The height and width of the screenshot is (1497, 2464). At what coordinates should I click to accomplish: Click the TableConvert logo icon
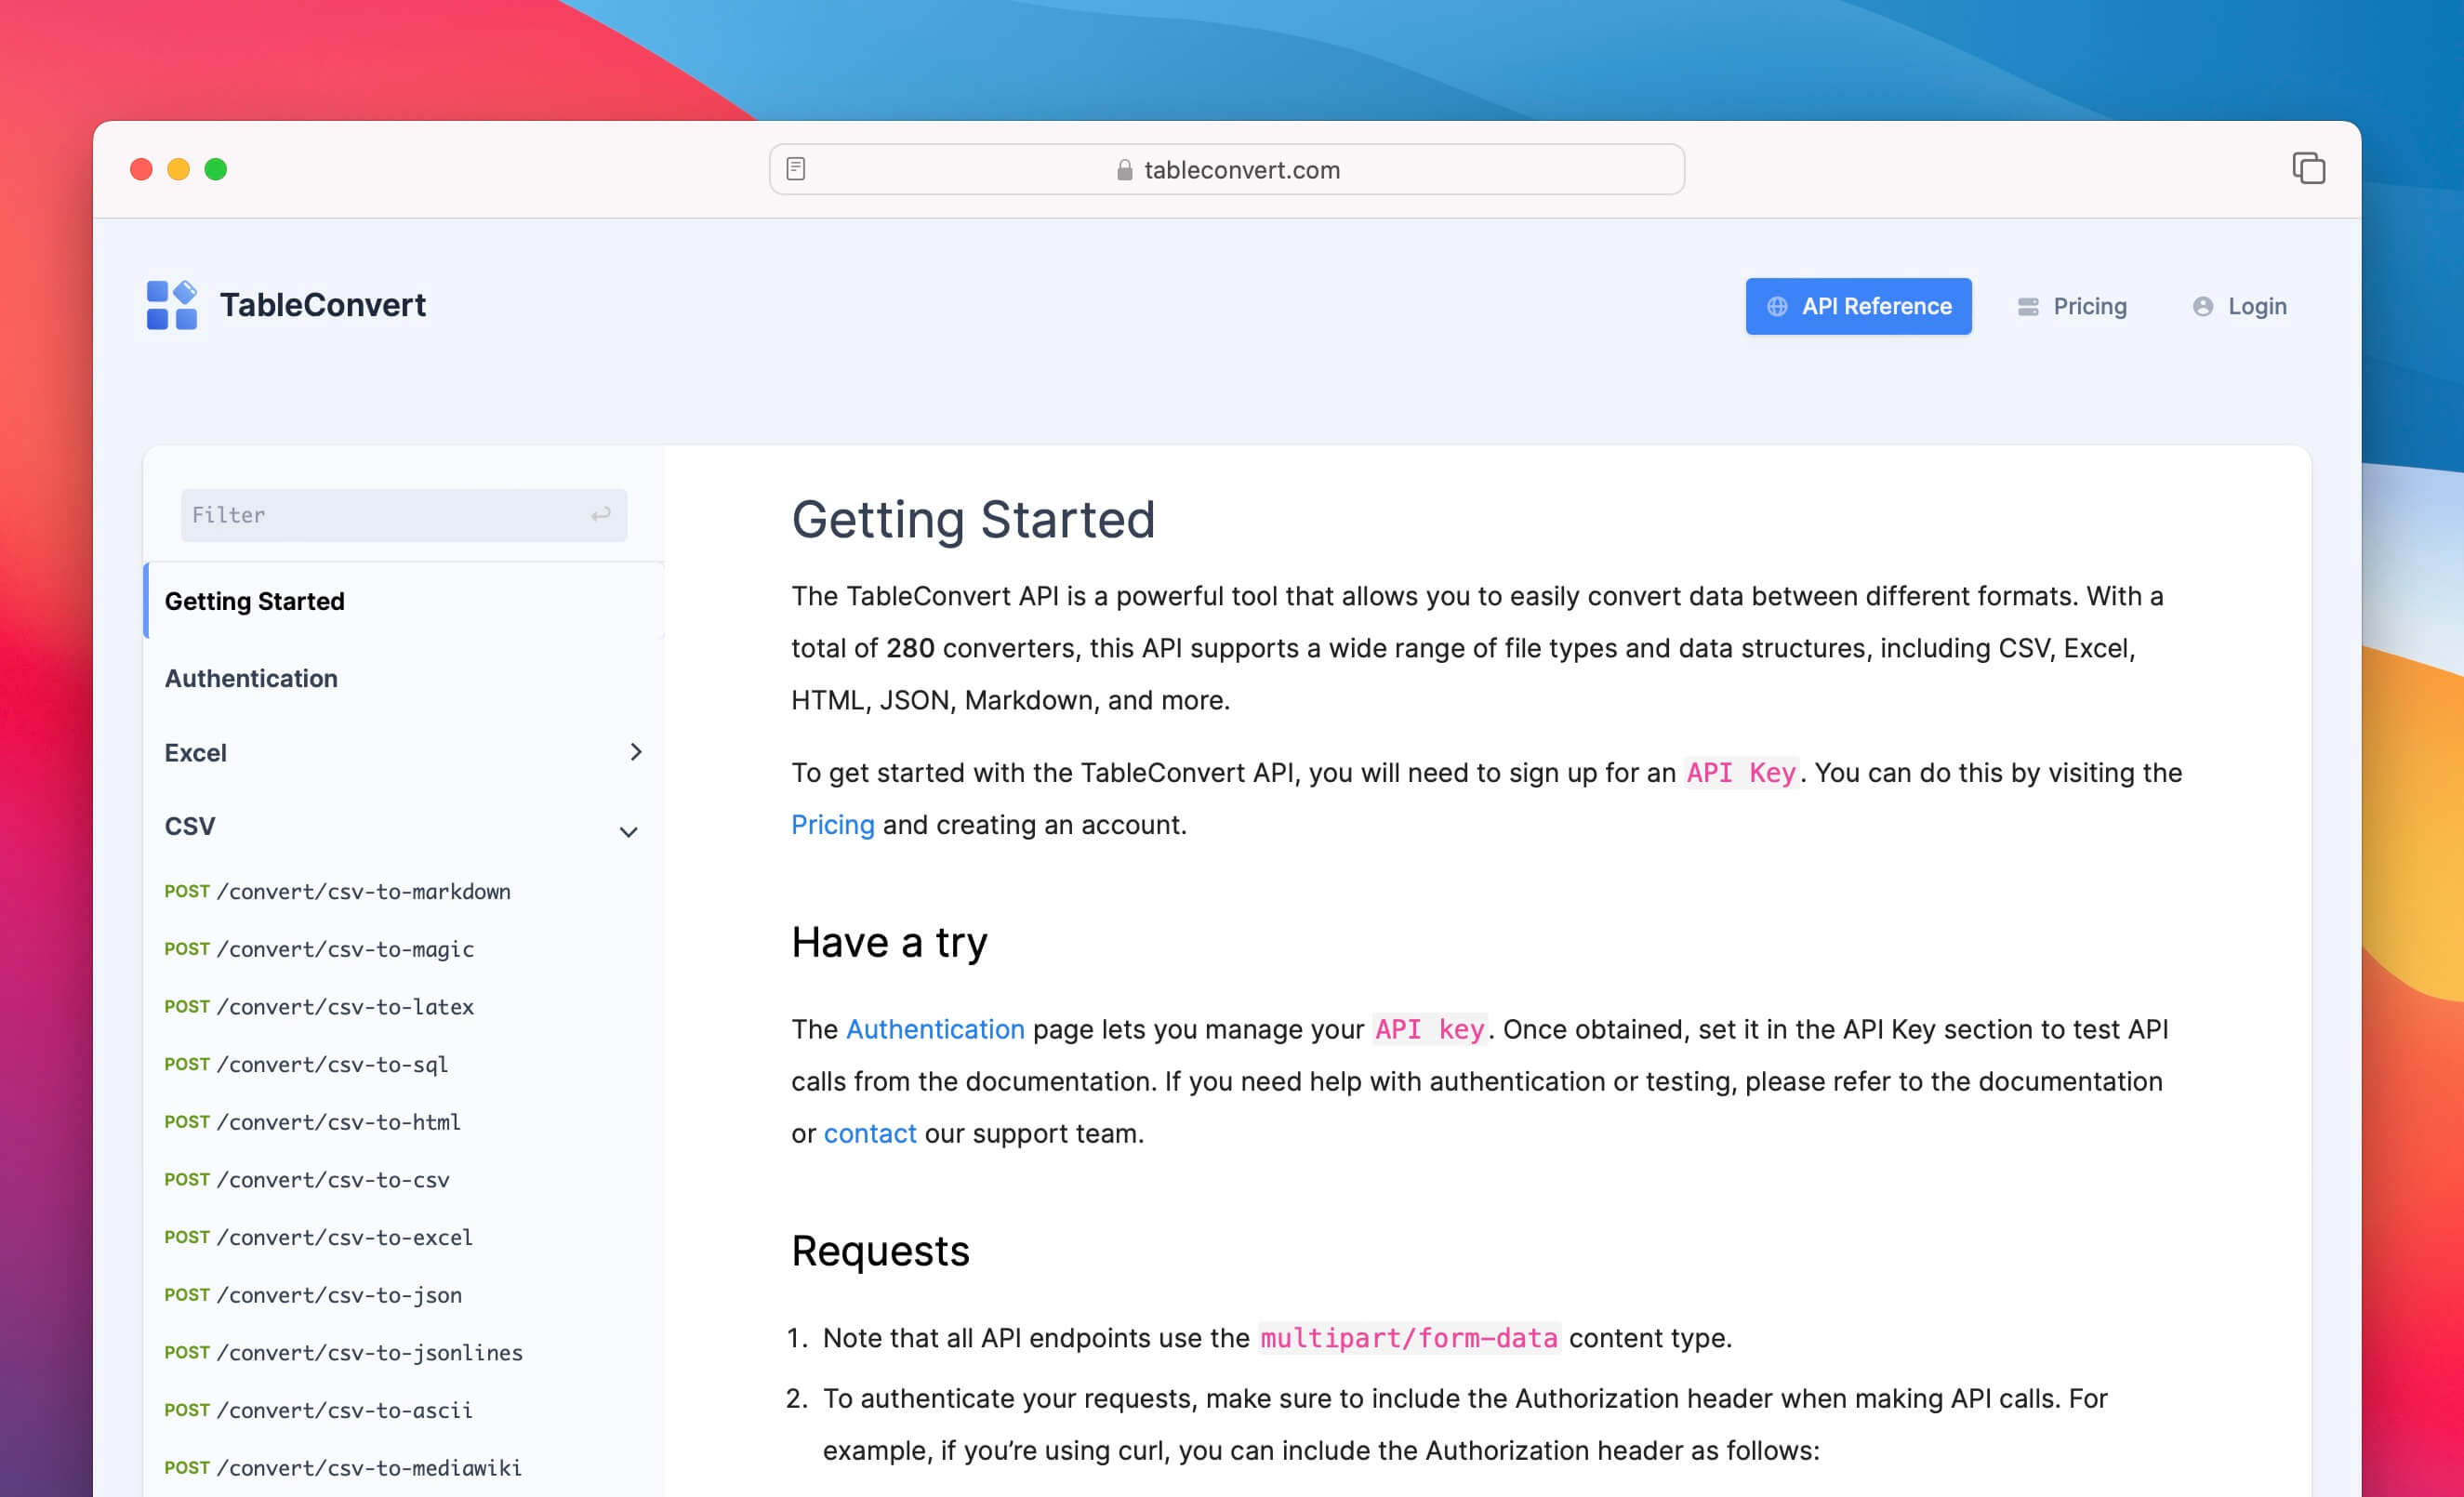point(171,305)
